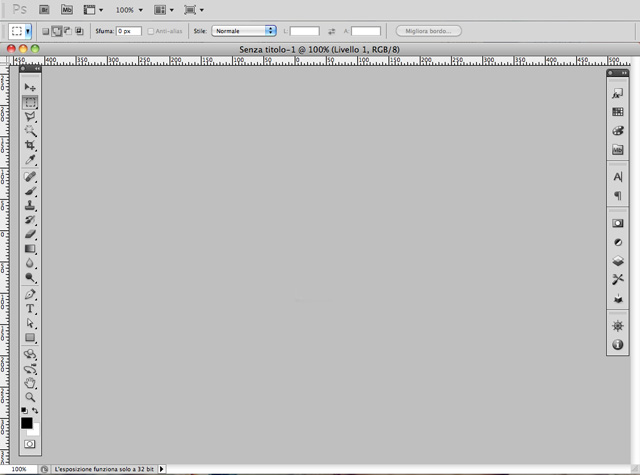This screenshot has height=475, width=640.
Task: Click the Migliora bordo button
Action: click(428, 31)
